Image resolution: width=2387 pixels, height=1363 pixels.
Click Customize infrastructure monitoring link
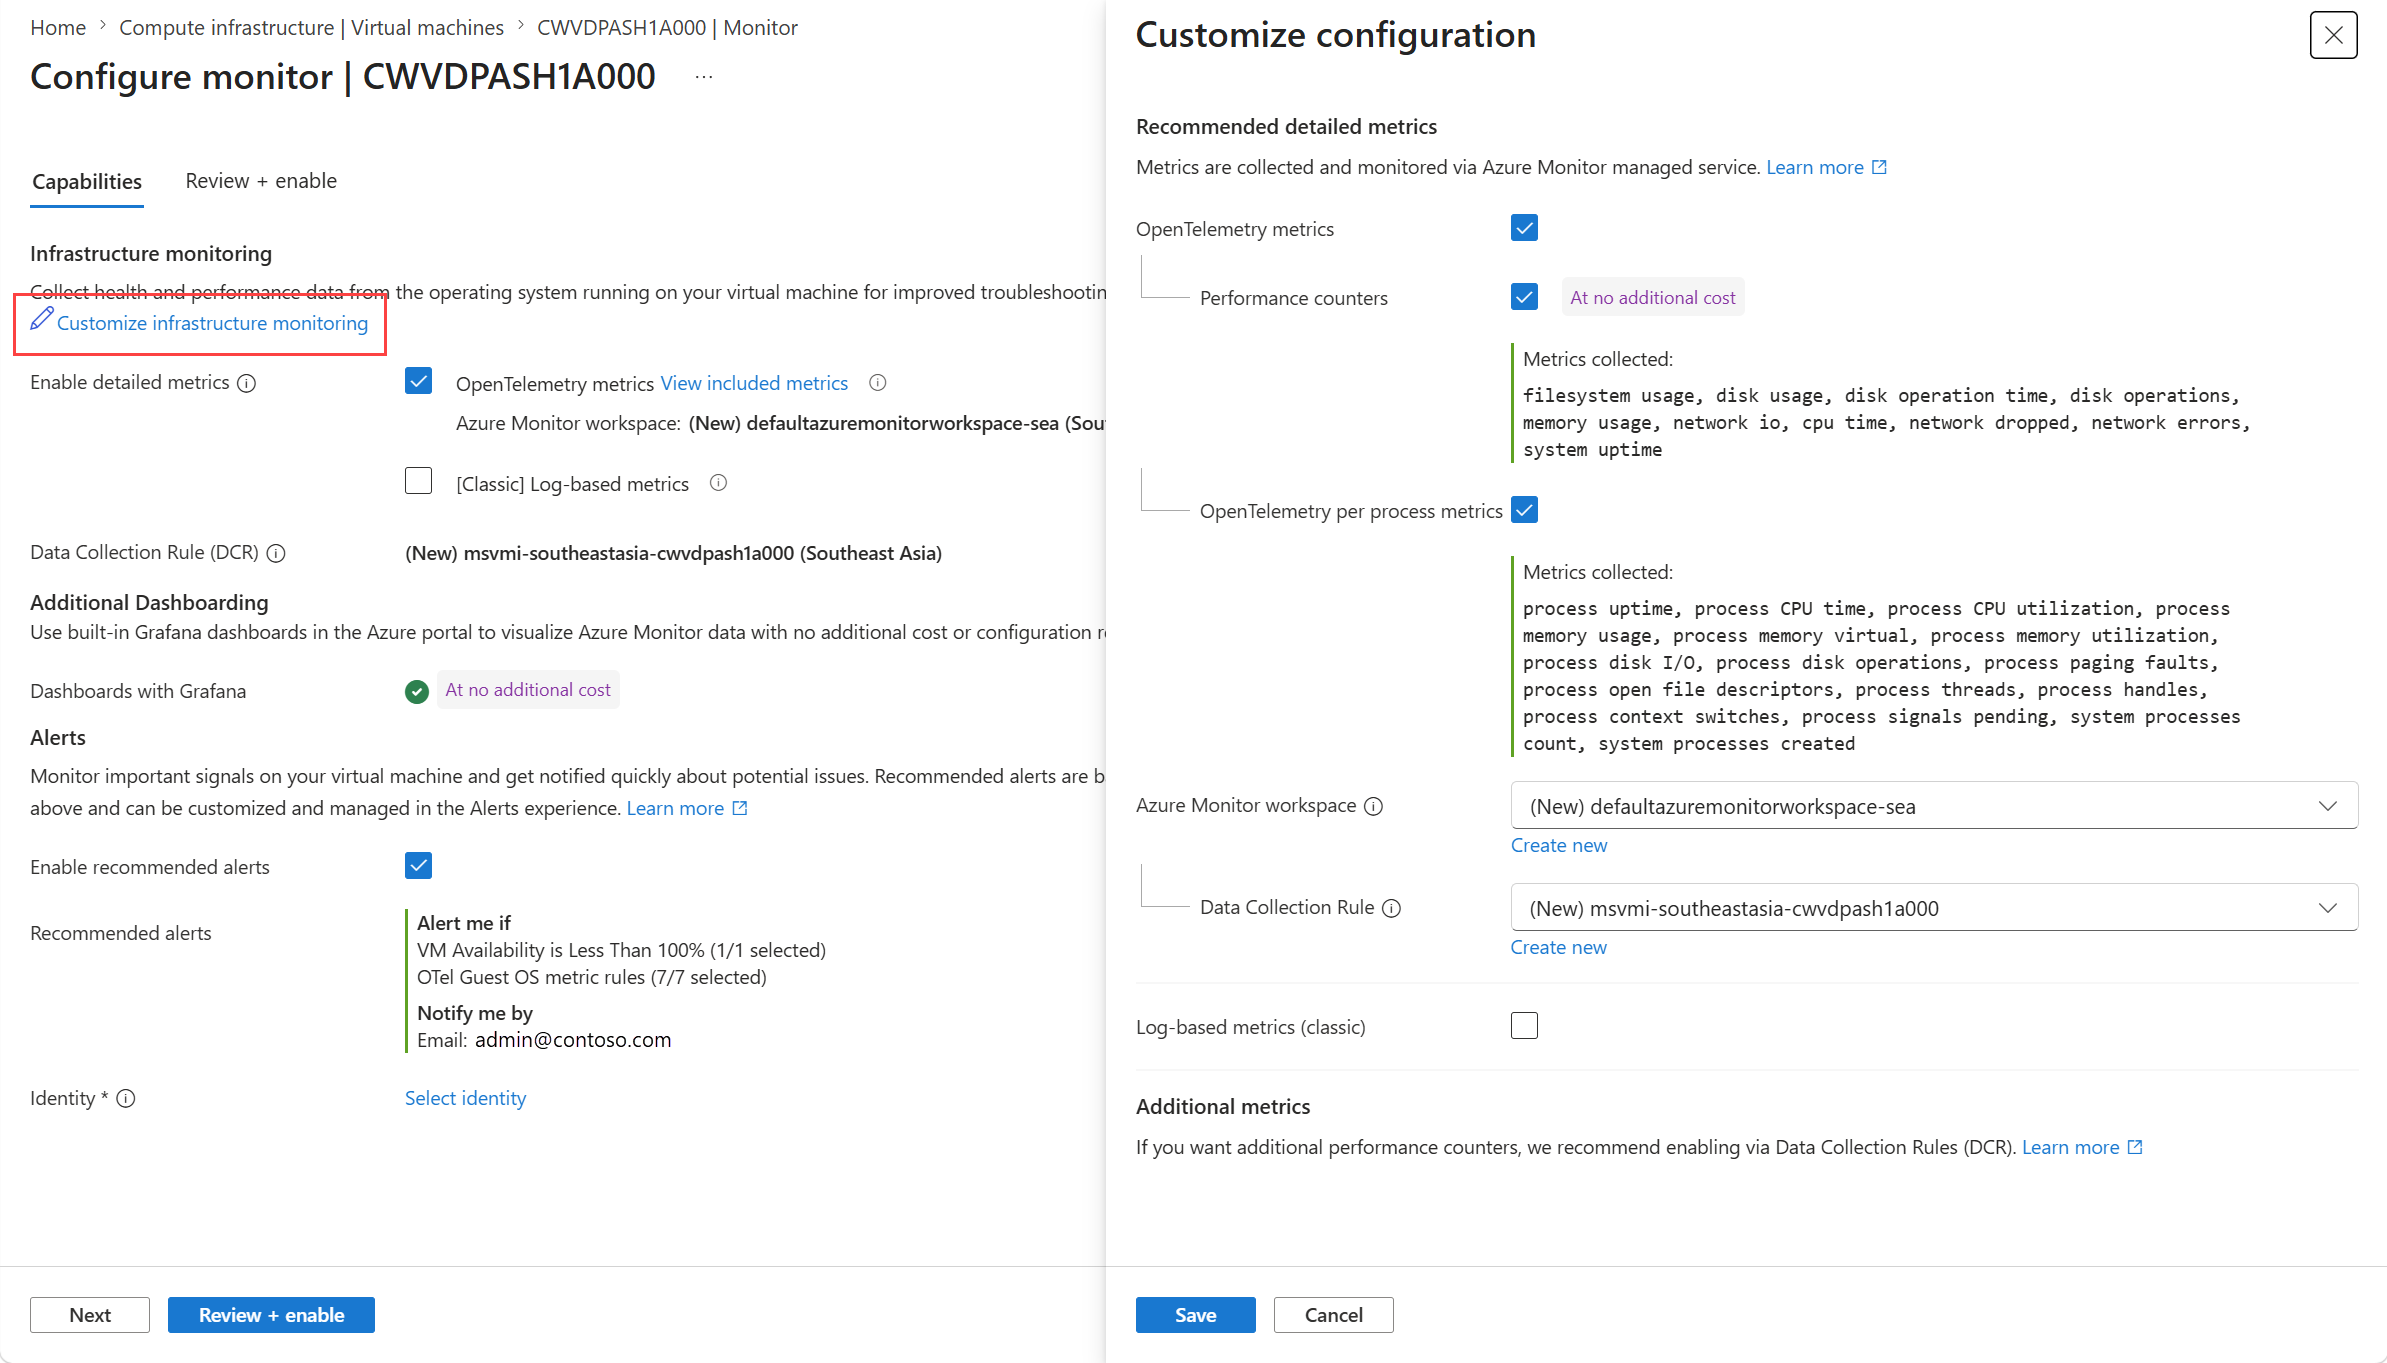coord(212,323)
